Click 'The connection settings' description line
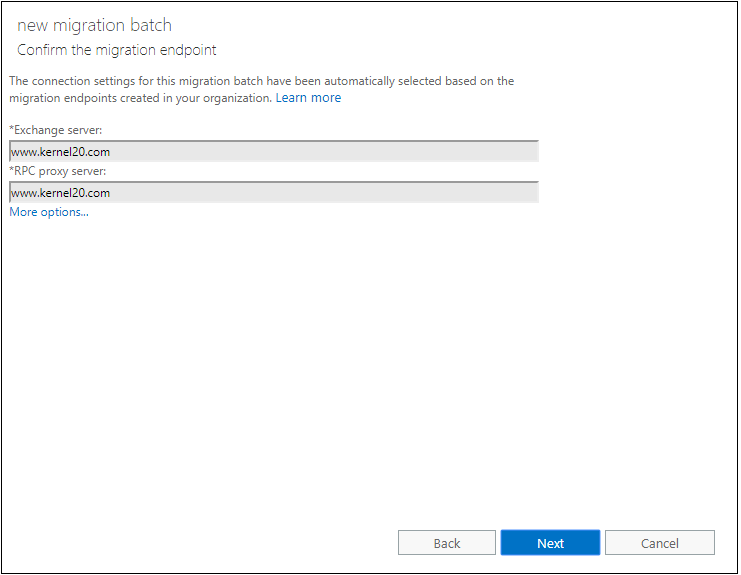The width and height of the screenshot is (741, 575). pos(261,81)
